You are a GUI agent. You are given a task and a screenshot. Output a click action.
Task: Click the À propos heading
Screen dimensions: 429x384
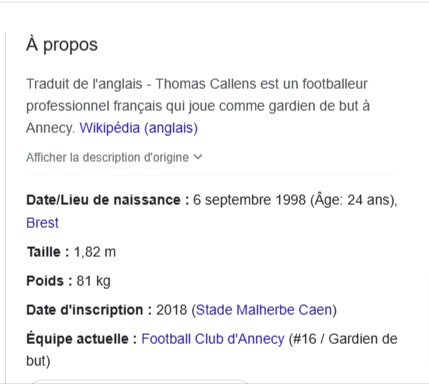[x=62, y=45]
